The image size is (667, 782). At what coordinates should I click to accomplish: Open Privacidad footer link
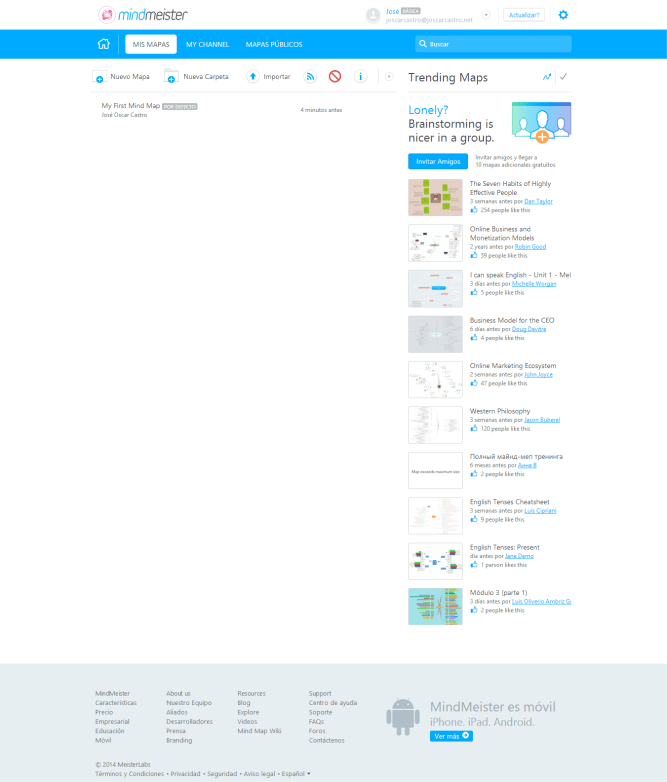tap(185, 774)
